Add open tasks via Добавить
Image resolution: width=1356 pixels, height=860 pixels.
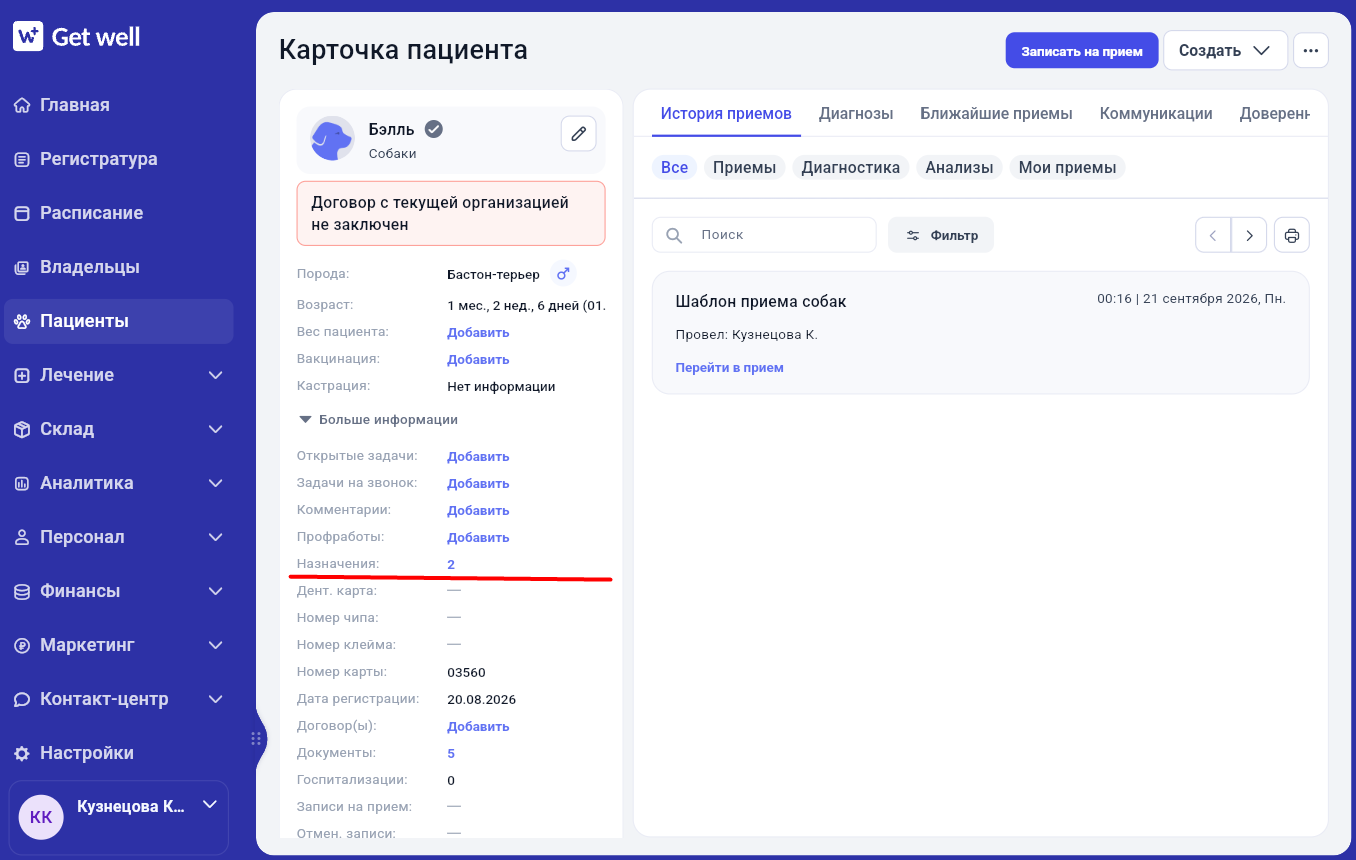(478, 456)
